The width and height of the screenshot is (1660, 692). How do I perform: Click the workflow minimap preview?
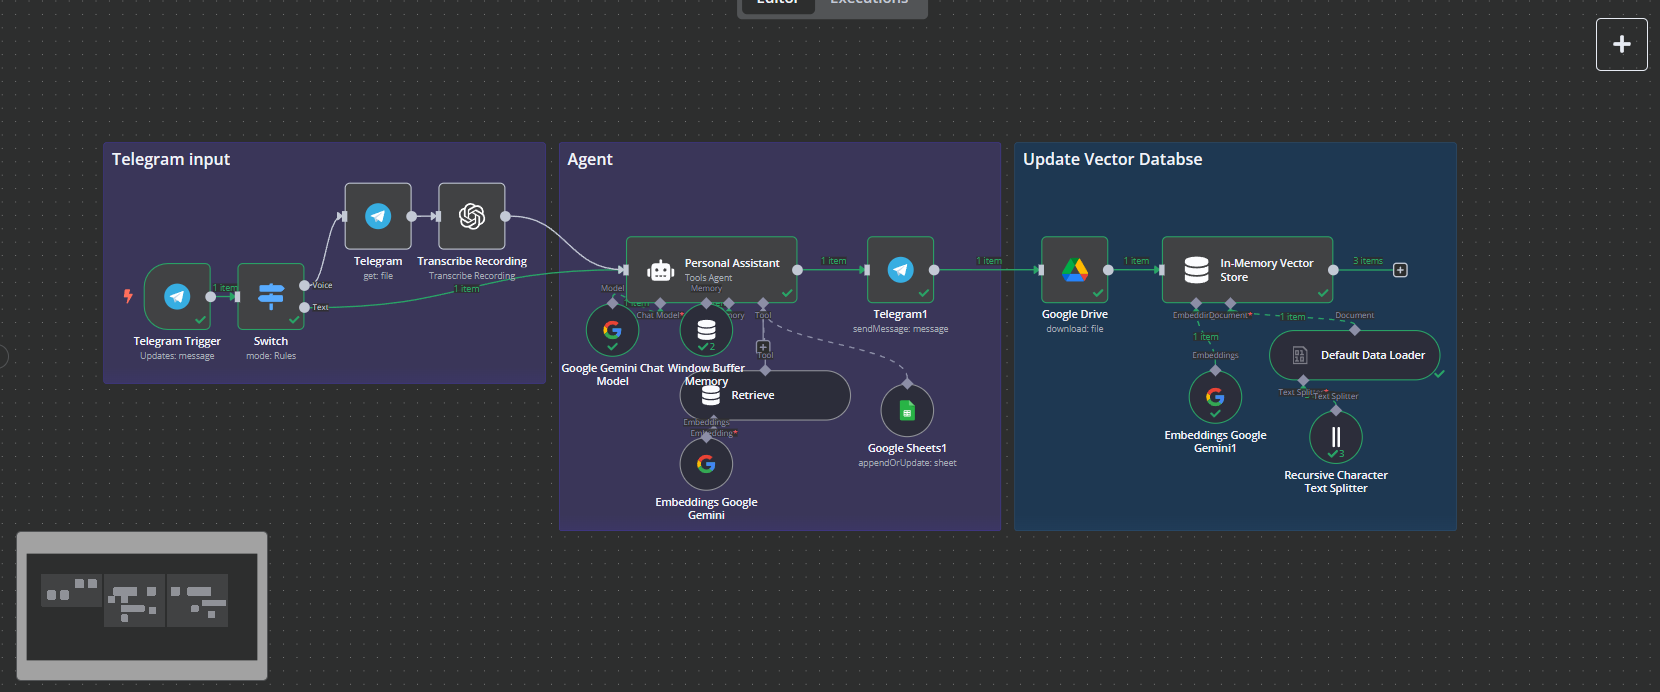pos(142,606)
